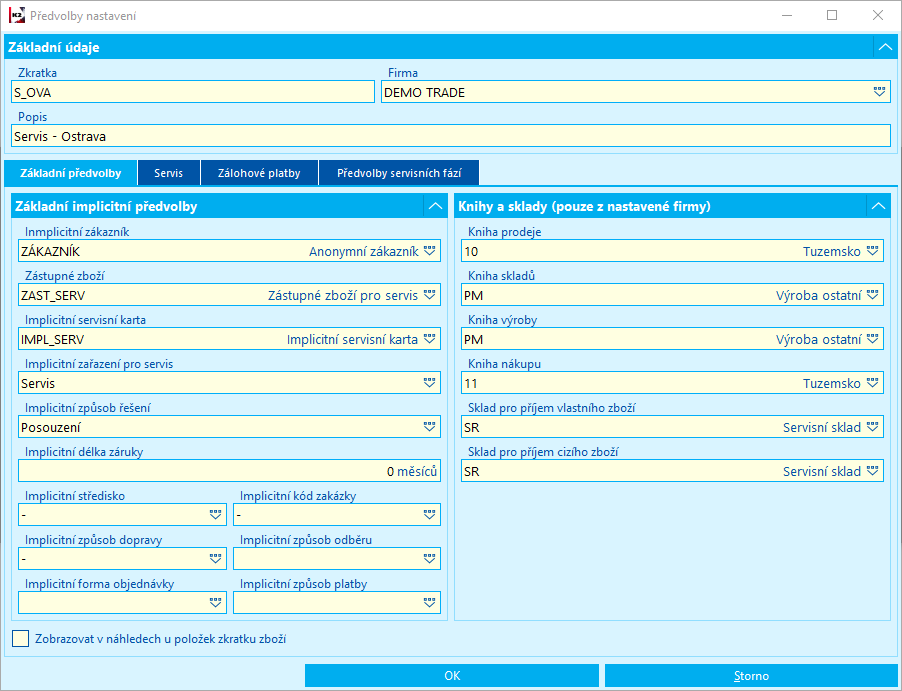Close the Předvolby nastavení window

[878, 16]
